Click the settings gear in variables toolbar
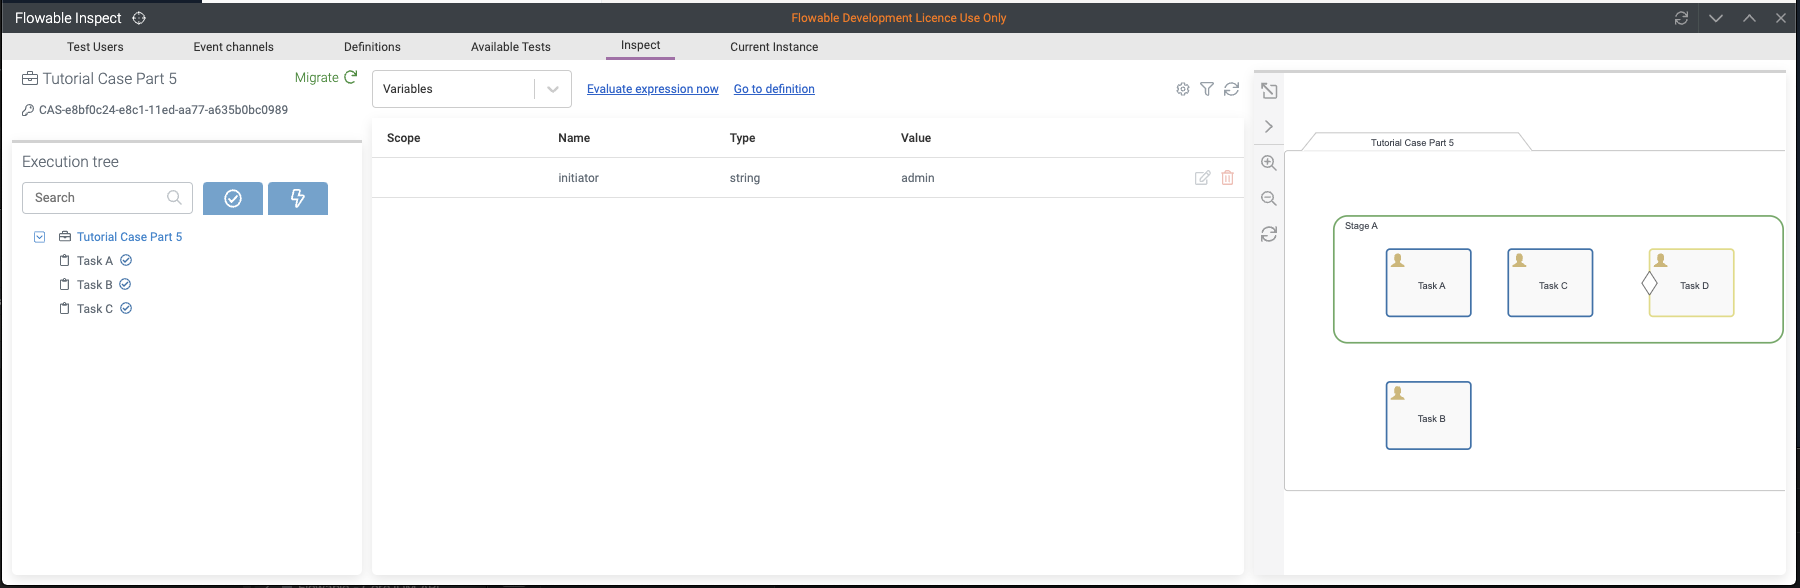Image resolution: width=1800 pixels, height=588 pixels. click(x=1183, y=89)
